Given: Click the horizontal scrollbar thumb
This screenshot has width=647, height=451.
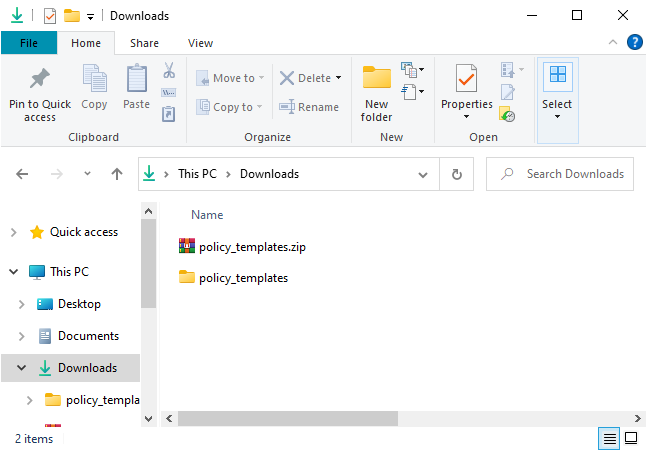Looking at the screenshot, I should point(288,418).
